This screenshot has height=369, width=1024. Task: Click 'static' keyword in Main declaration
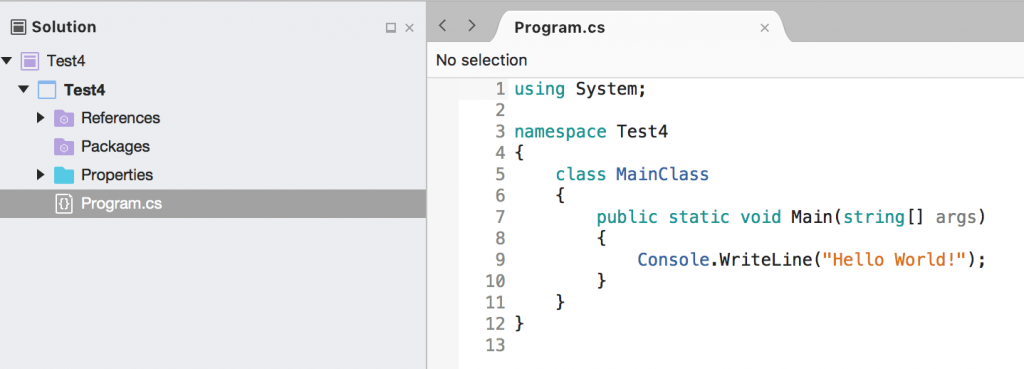click(x=699, y=217)
